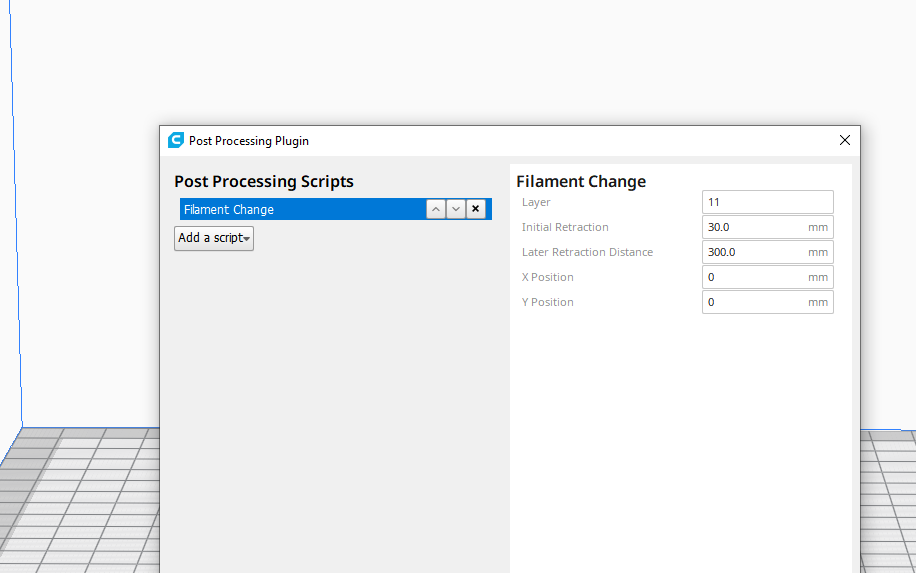Move Filament Change script up

pyautogui.click(x=436, y=209)
